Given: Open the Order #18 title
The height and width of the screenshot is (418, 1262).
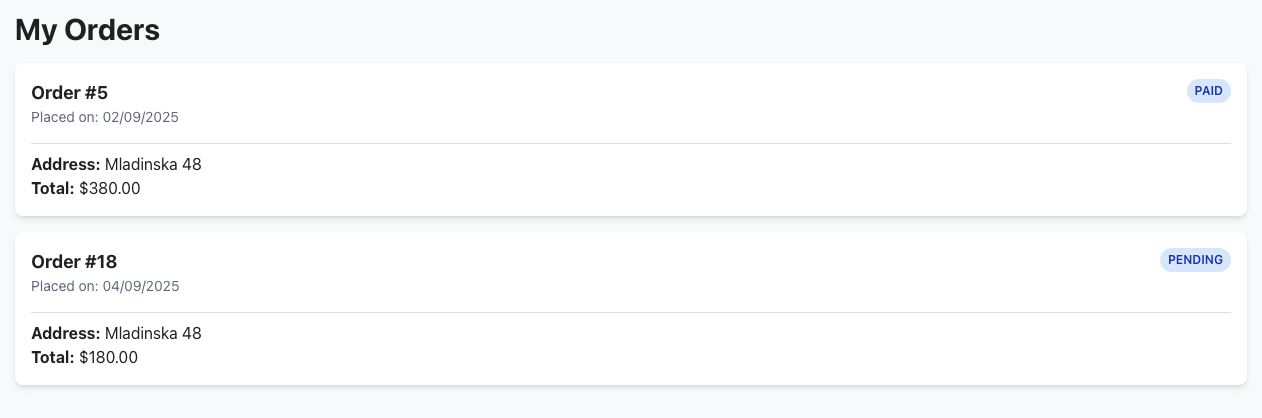Looking at the screenshot, I should pyautogui.click(x=74, y=262).
